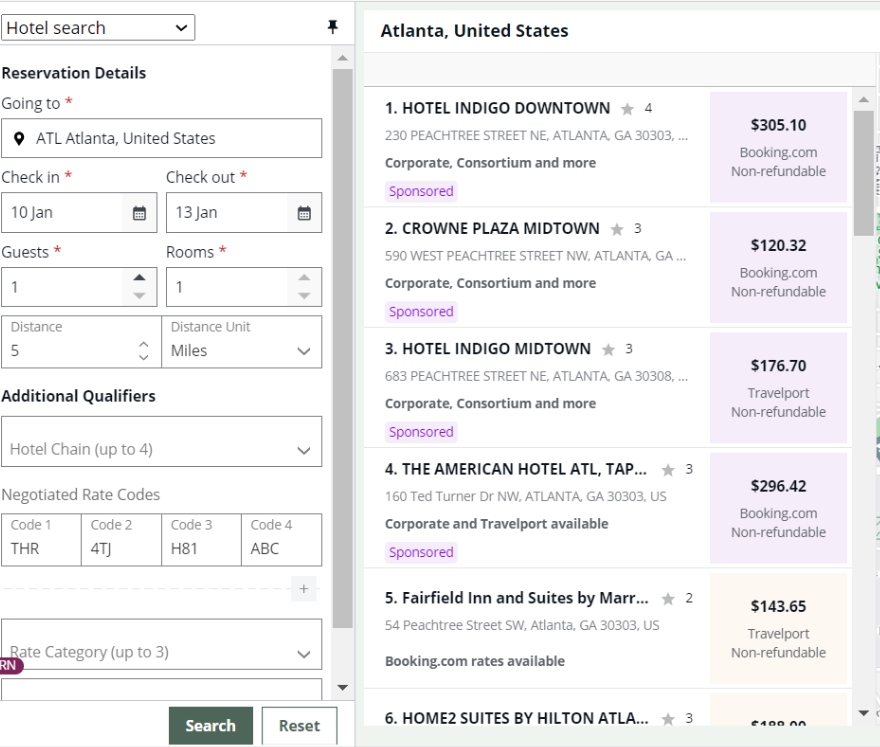880x747 pixels.
Task: Click the Reset button
Action: click(299, 725)
